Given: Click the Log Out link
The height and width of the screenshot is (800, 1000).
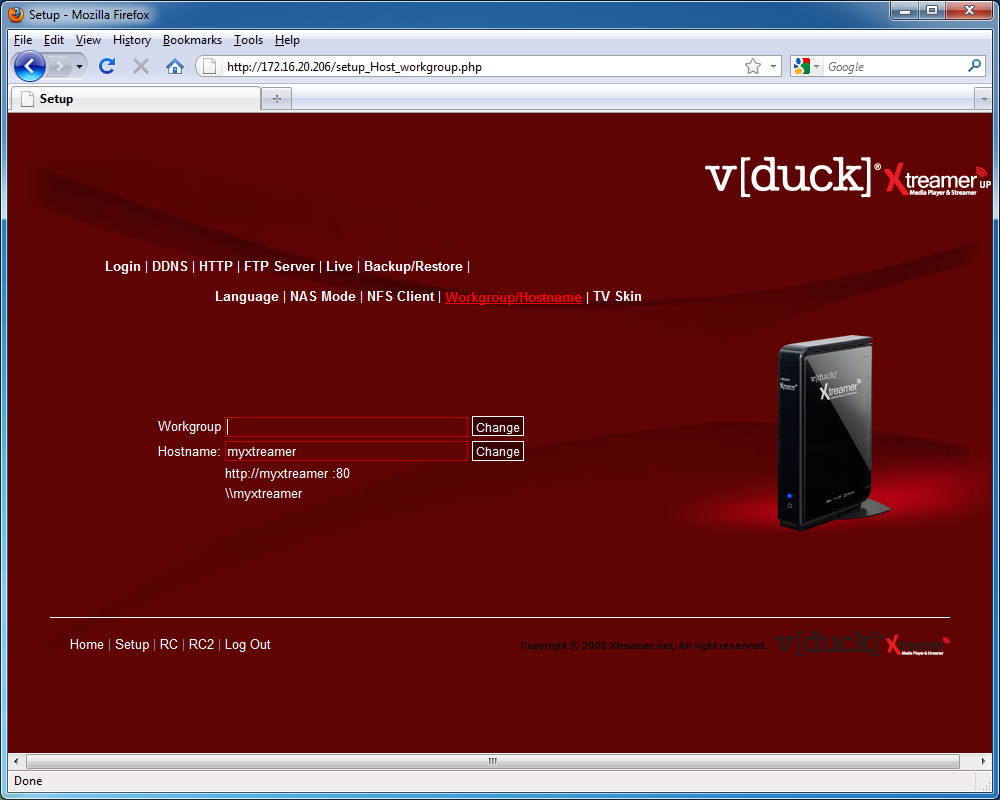Looking at the screenshot, I should (x=247, y=644).
